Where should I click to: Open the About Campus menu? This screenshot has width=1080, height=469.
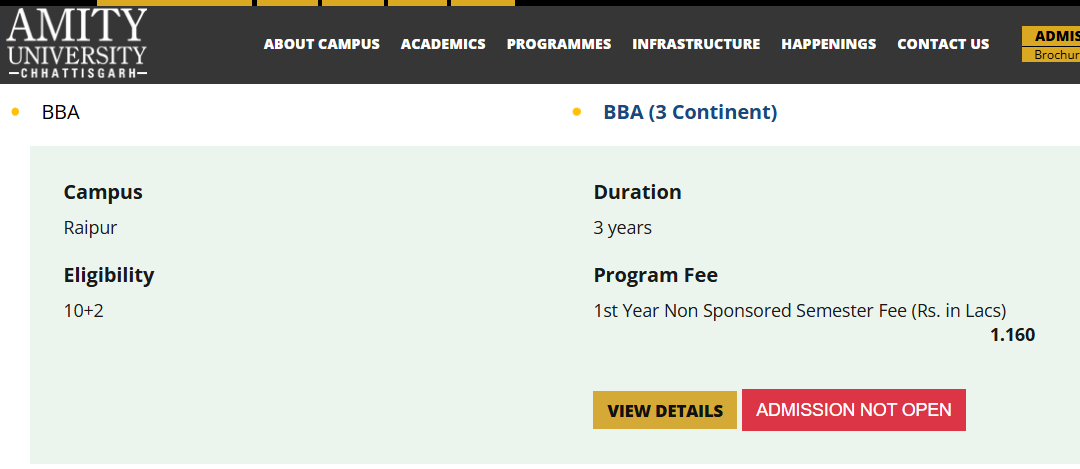[322, 44]
